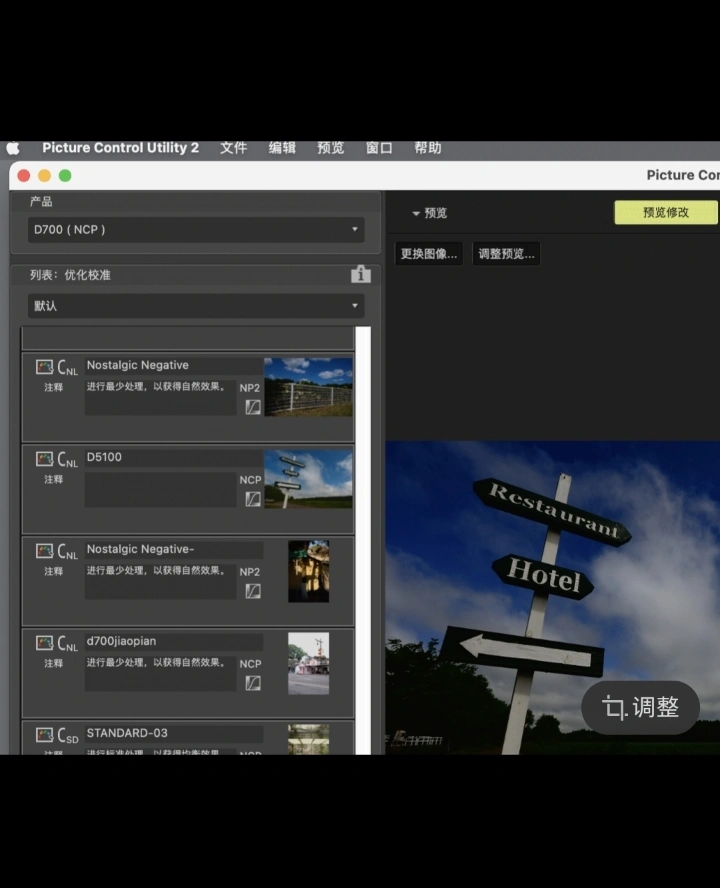Screen dimensions: 720x888
Task: Click the picture control icon of Nostalgic Negative- row
Action: (44, 551)
